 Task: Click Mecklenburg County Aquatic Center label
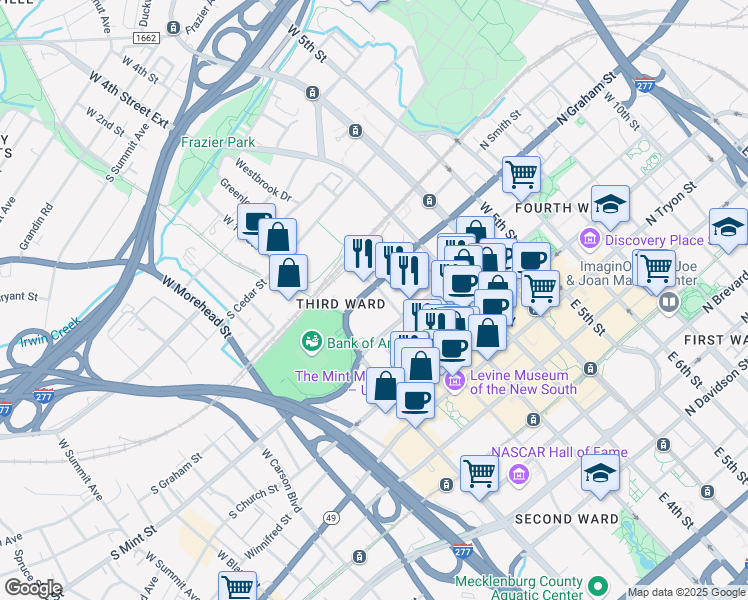(519, 588)
